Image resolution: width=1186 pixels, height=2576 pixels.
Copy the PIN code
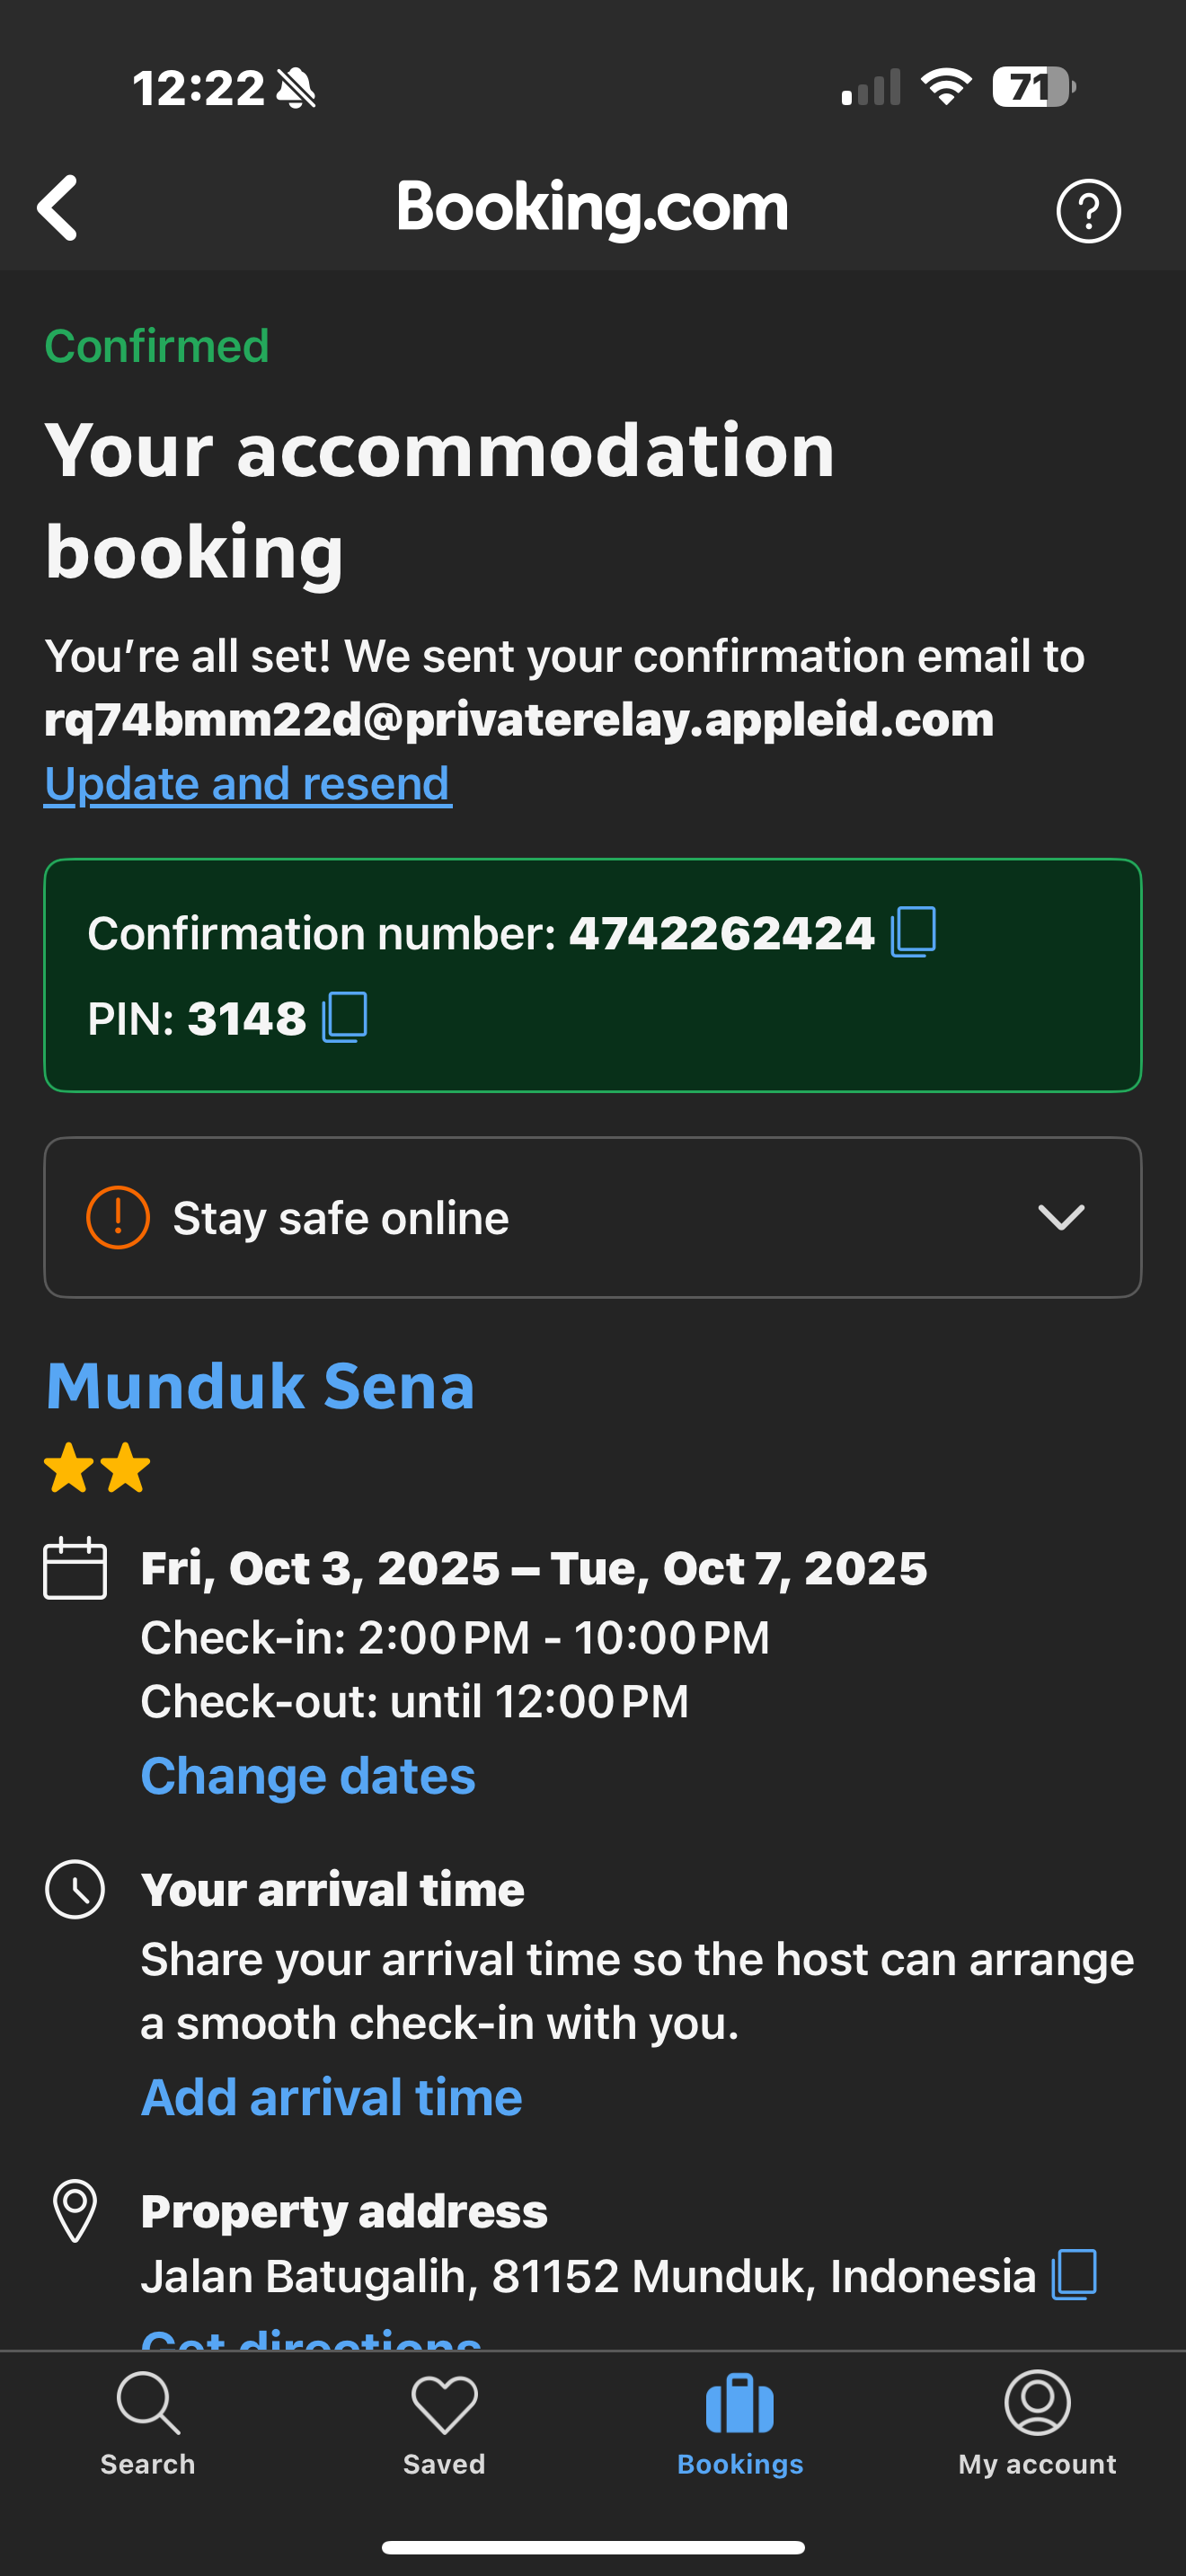click(345, 1018)
